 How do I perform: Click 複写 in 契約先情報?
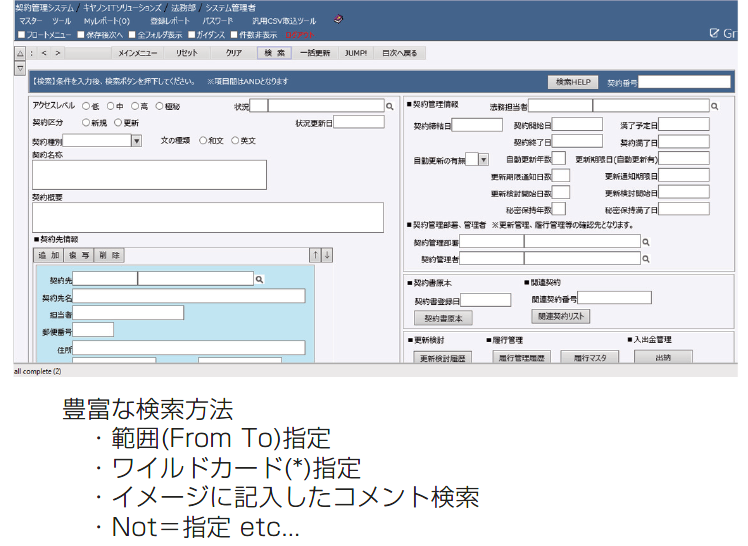point(79,256)
